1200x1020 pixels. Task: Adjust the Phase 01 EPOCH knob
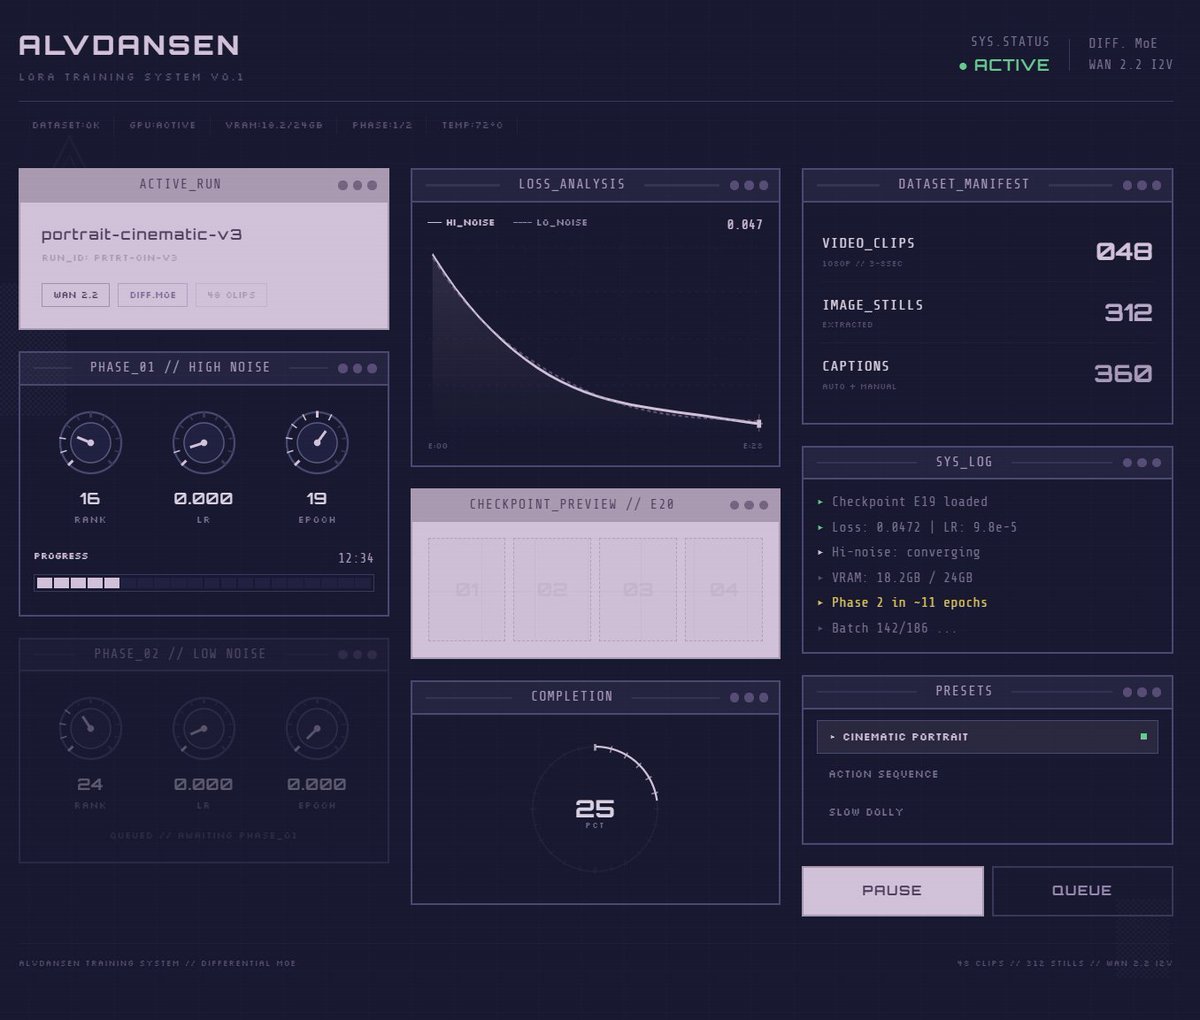[317, 441]
